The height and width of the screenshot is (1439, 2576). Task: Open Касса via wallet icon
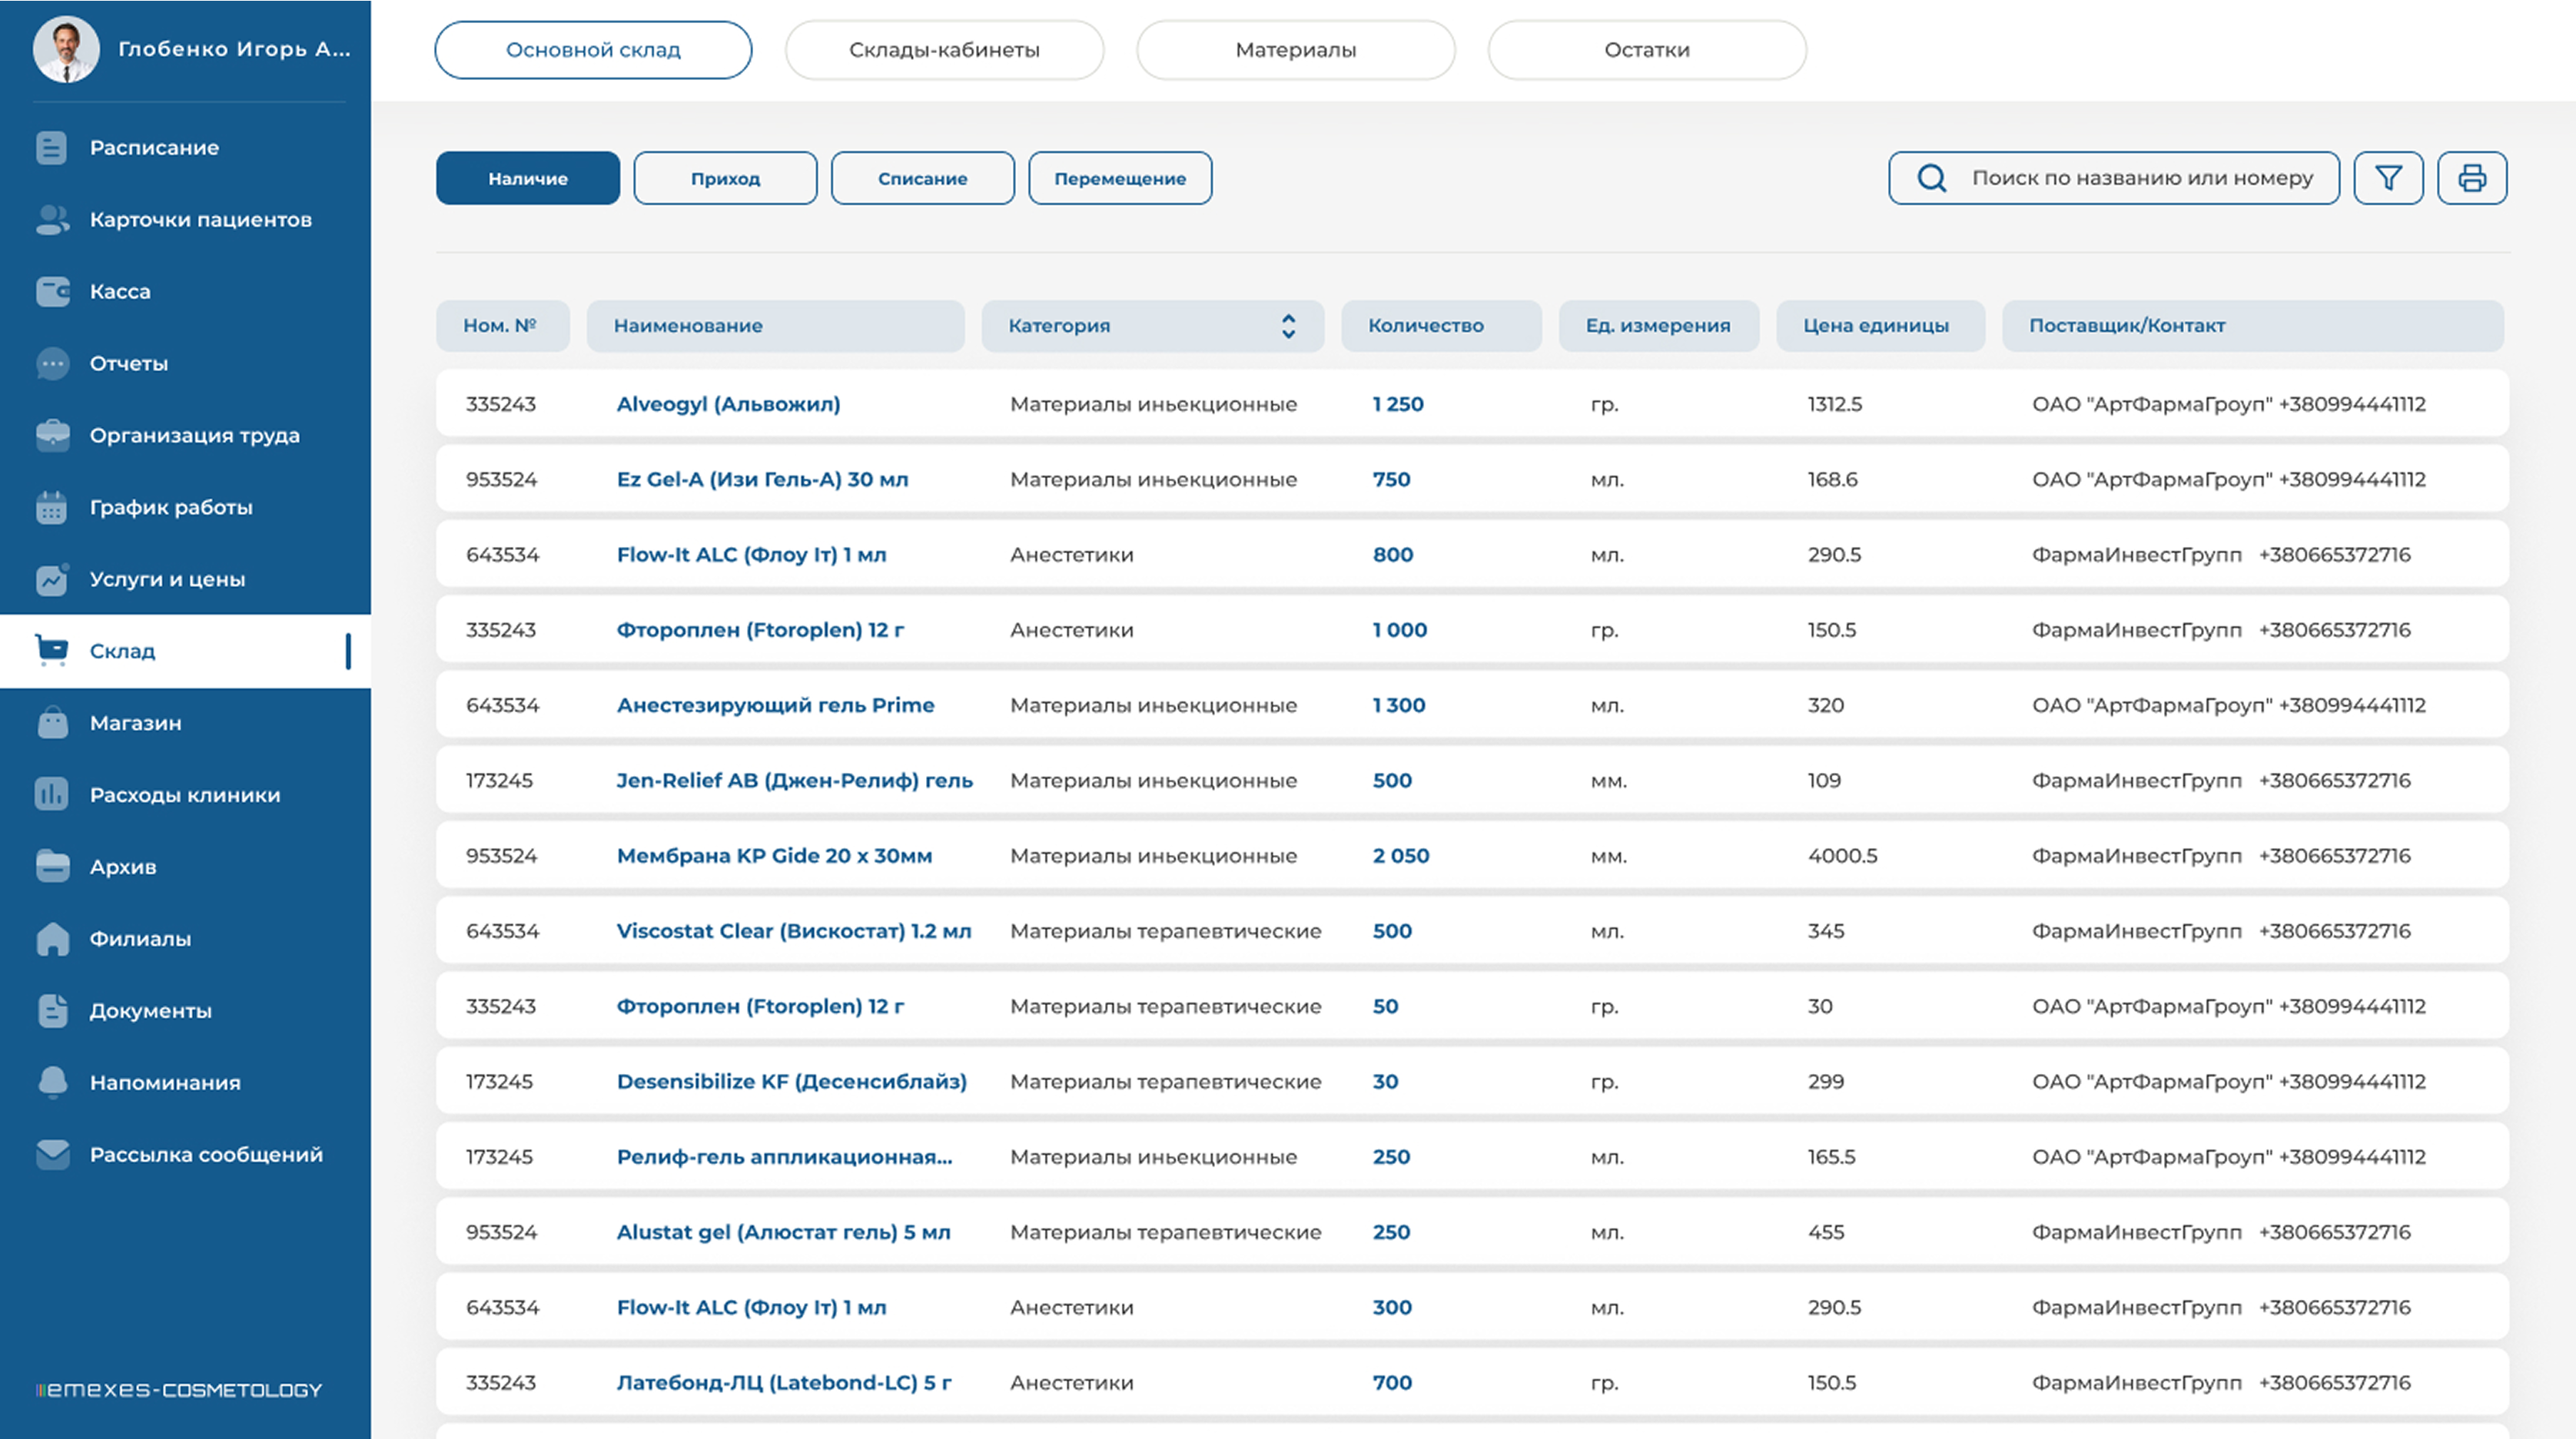click(52, 291)
